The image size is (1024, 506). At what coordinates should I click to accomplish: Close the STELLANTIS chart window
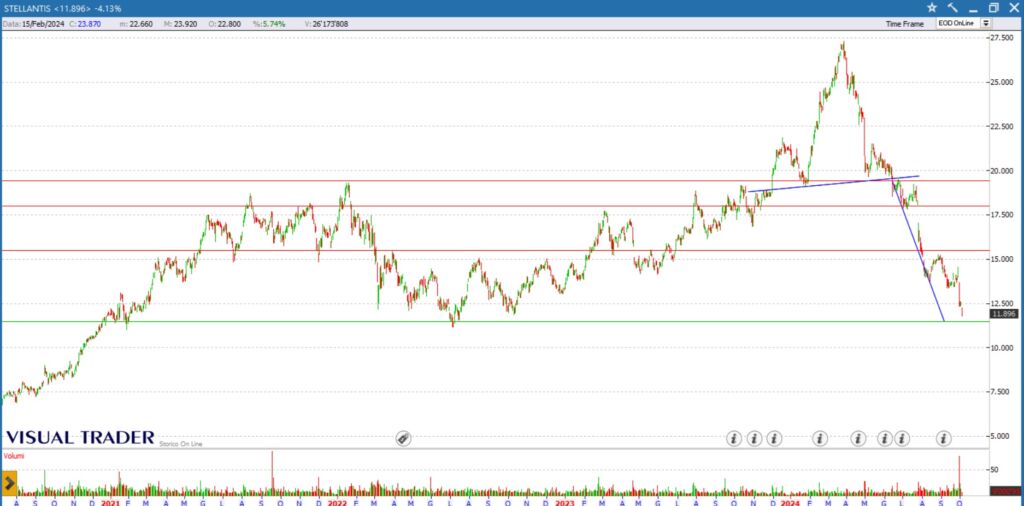pyautogui.click(x=1013, y=8)
